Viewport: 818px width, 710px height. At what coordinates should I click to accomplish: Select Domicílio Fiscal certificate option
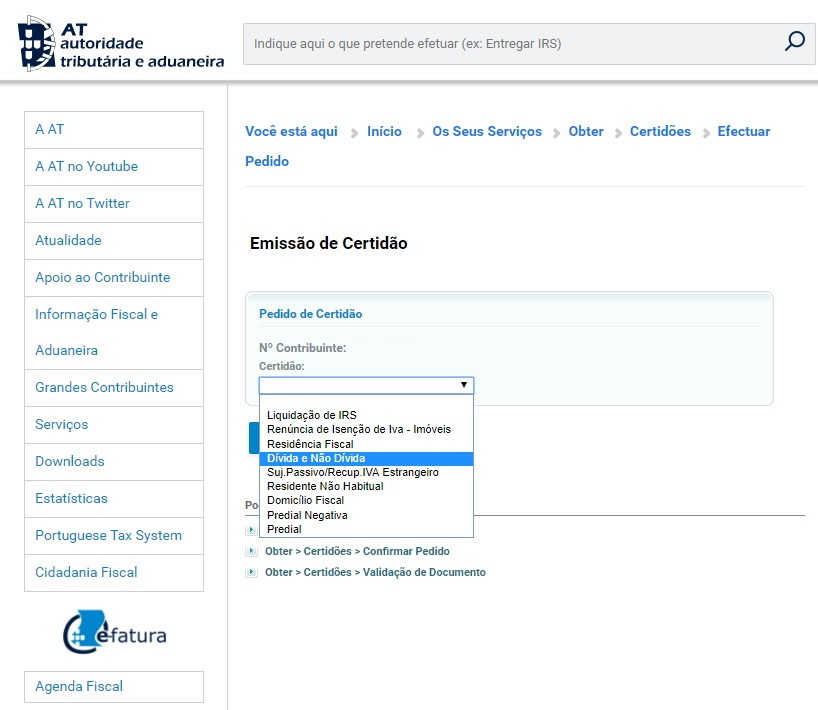click(306, 500)
